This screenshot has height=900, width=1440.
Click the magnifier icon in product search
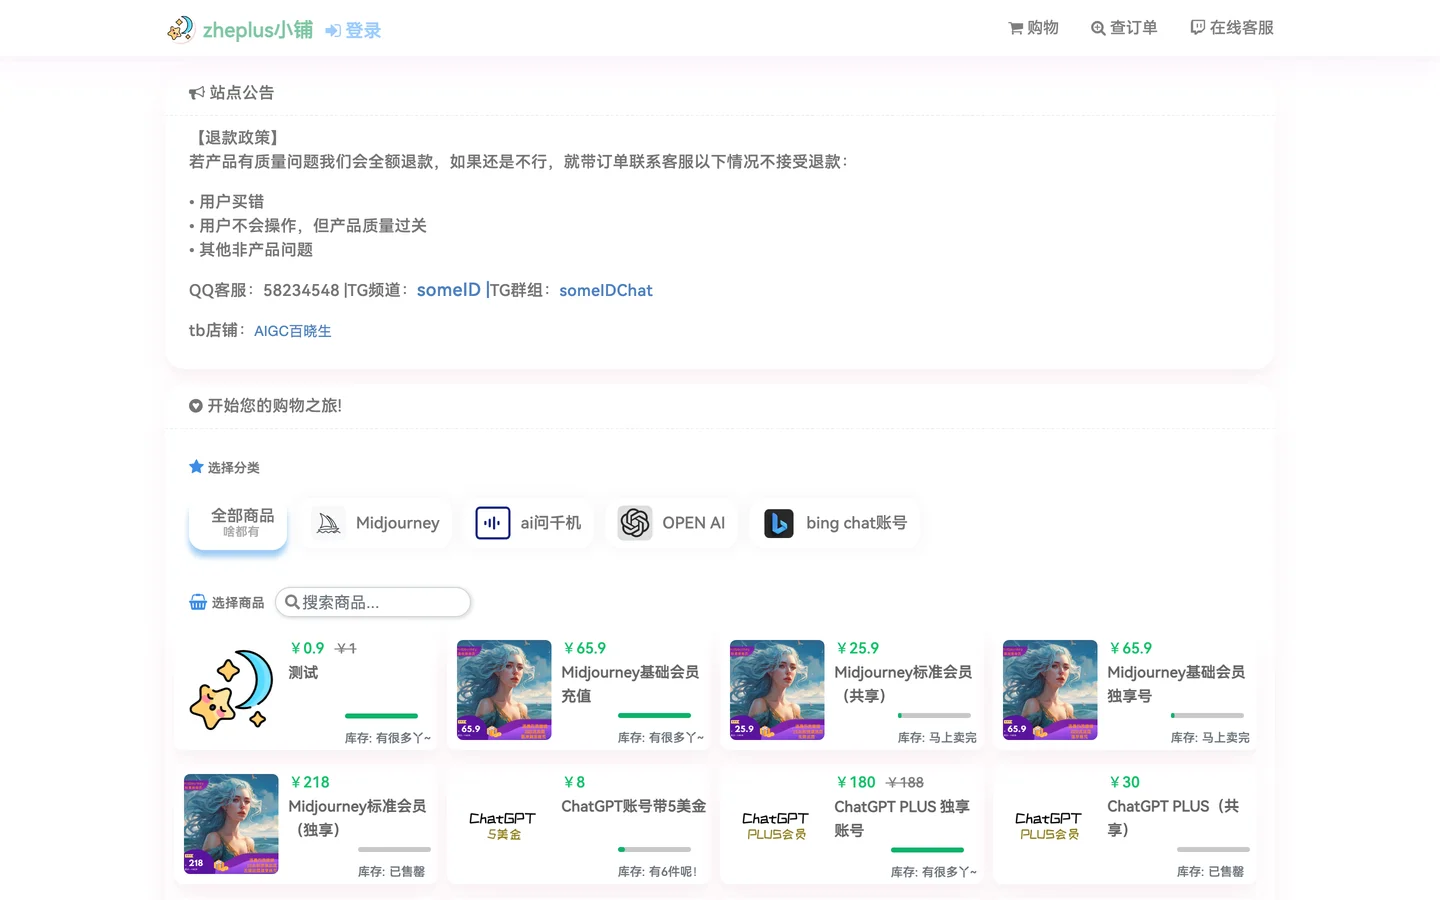tap(292, 602)
